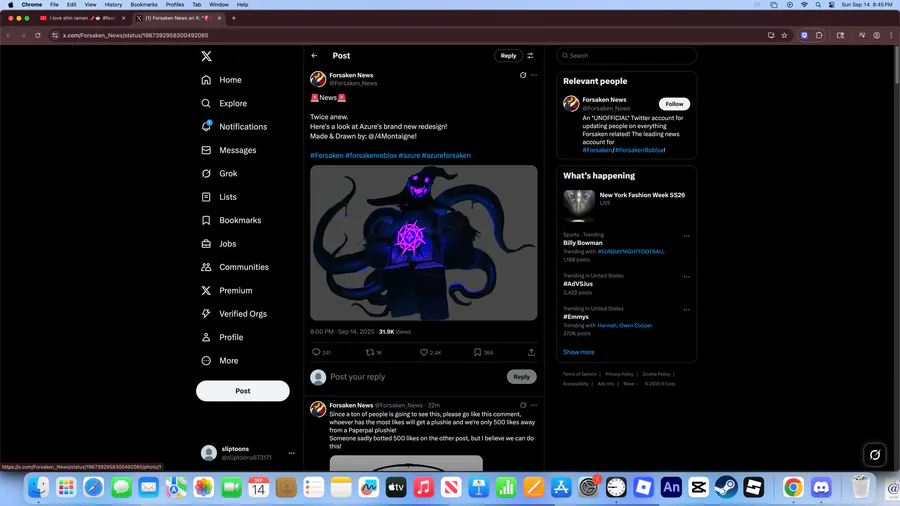This screenshot has height=506, width=900.
Task: Click the X logo in sidebar
Action: point(207,56)
